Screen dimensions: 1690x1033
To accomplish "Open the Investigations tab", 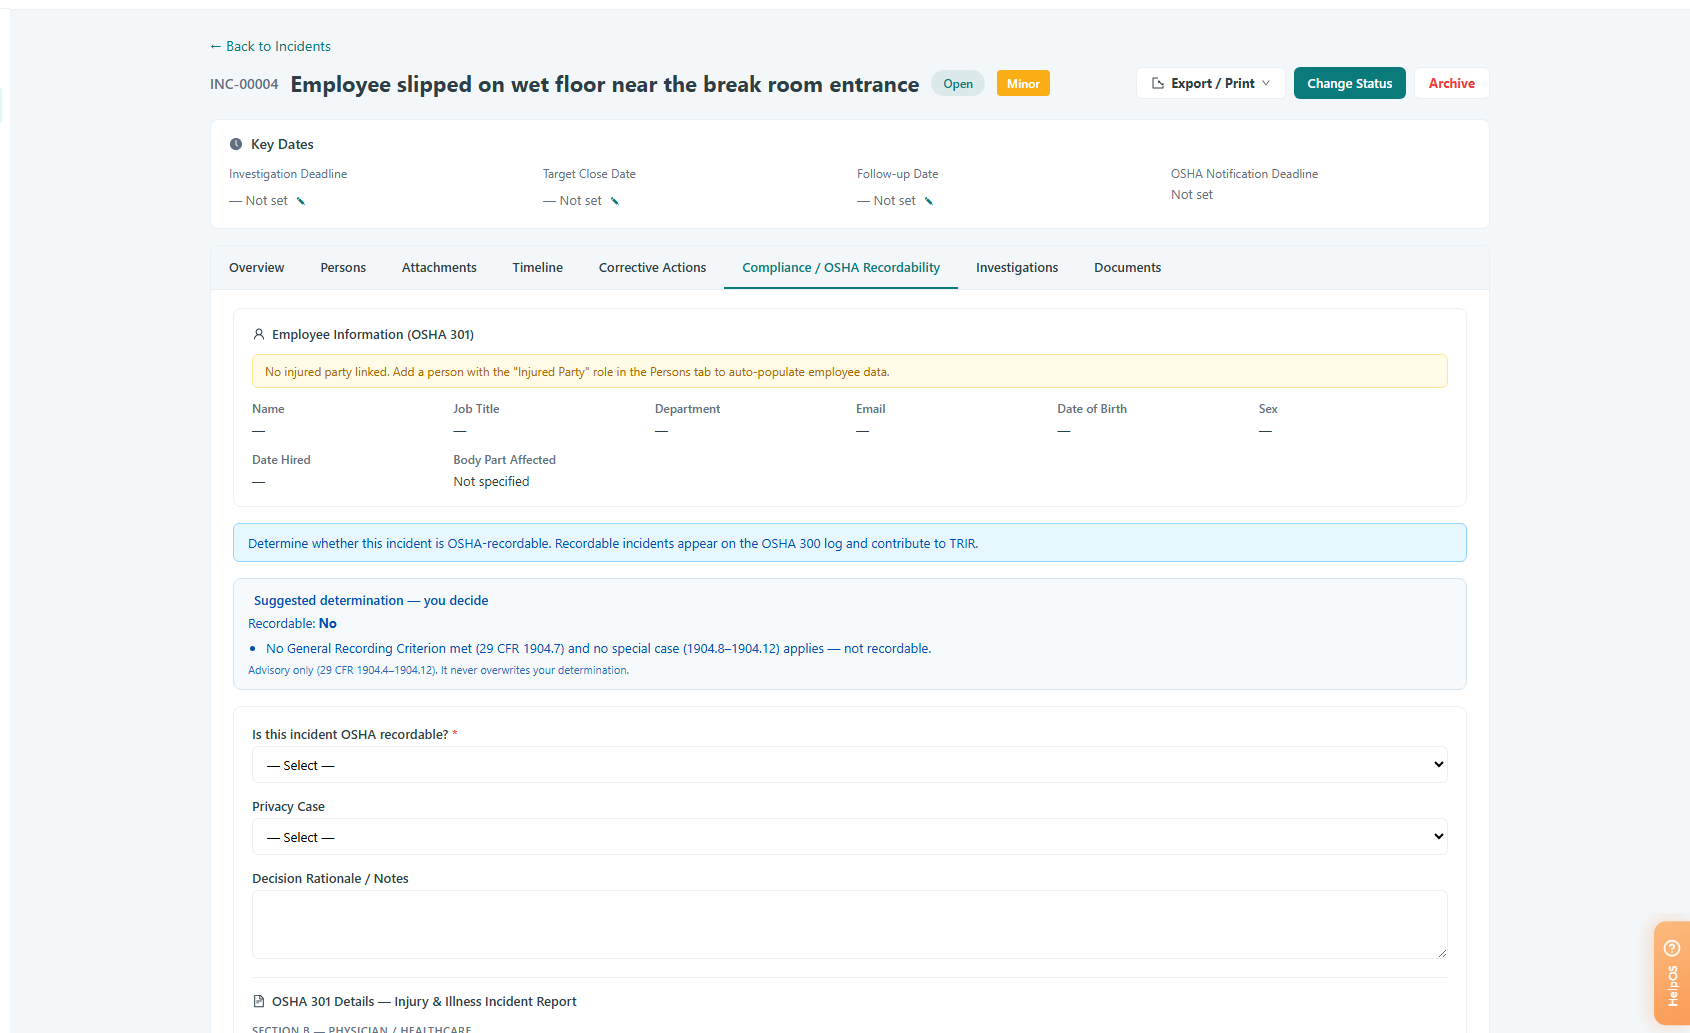I will [1017, 268].
